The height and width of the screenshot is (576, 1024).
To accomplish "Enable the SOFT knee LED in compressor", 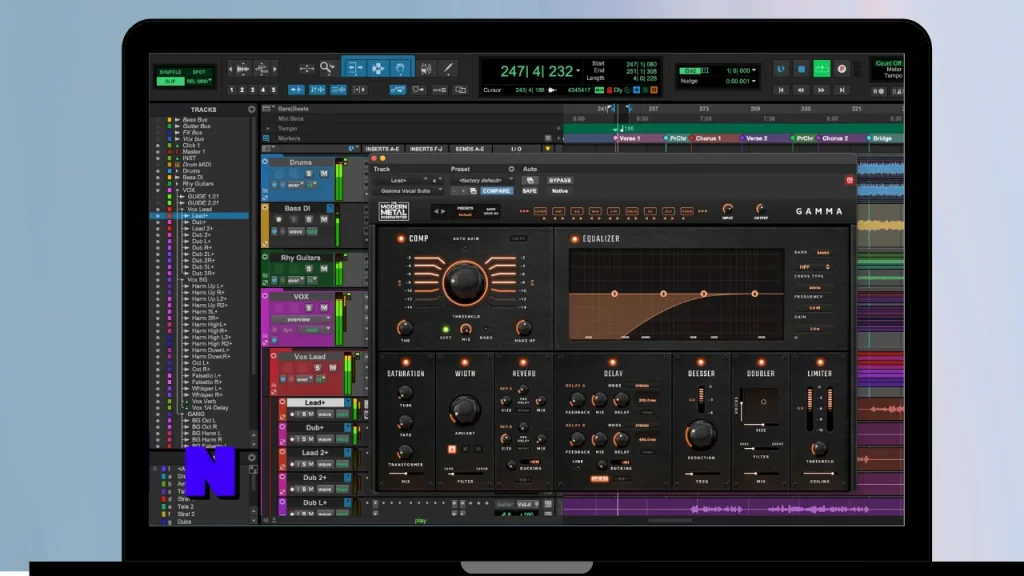I will click(x=445, y=330).
